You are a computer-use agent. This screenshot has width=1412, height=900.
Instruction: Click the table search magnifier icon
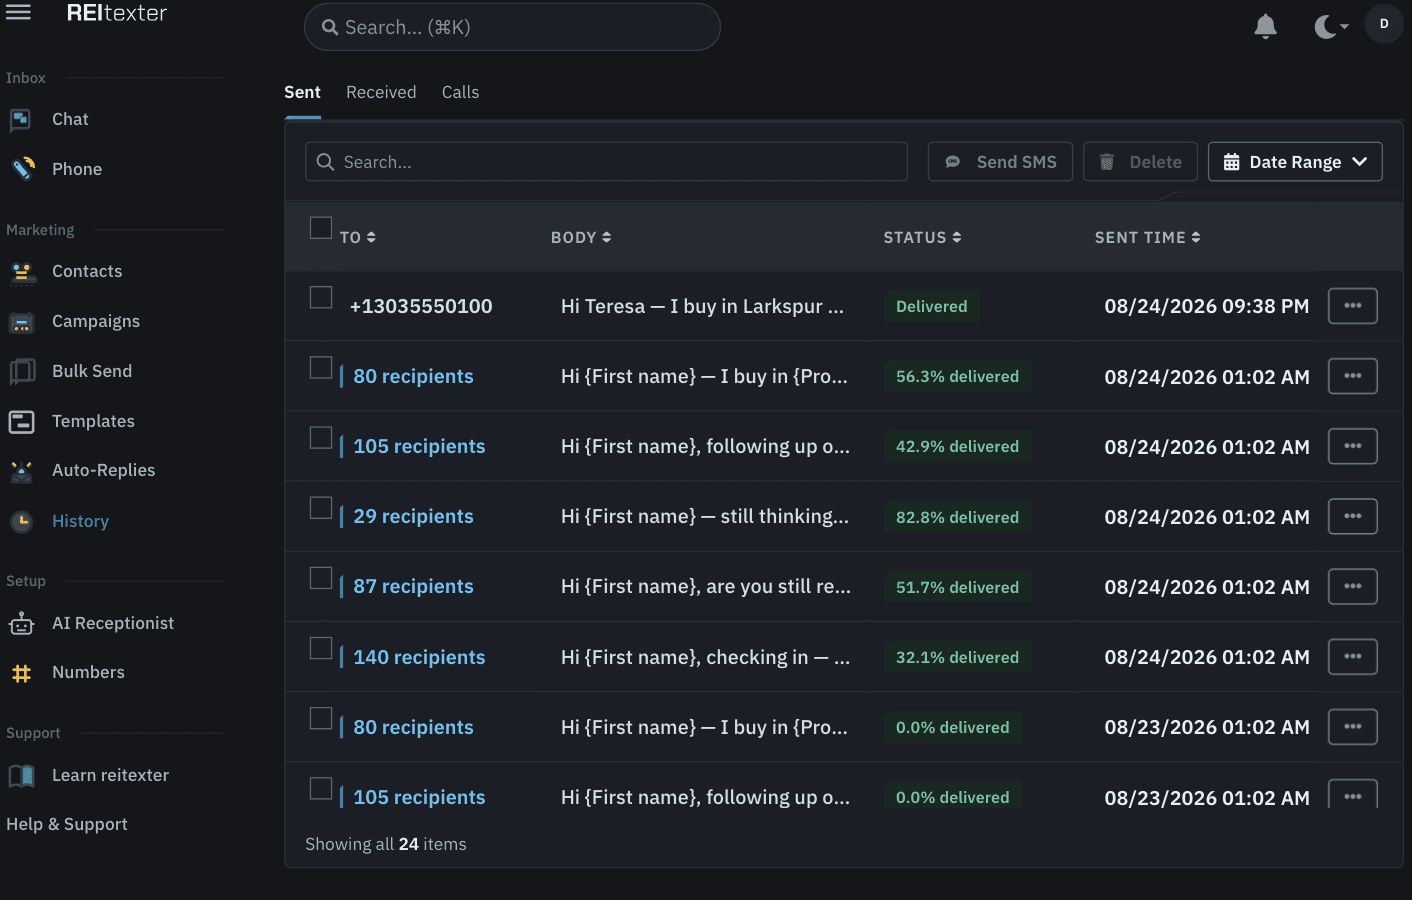(325, 162)
